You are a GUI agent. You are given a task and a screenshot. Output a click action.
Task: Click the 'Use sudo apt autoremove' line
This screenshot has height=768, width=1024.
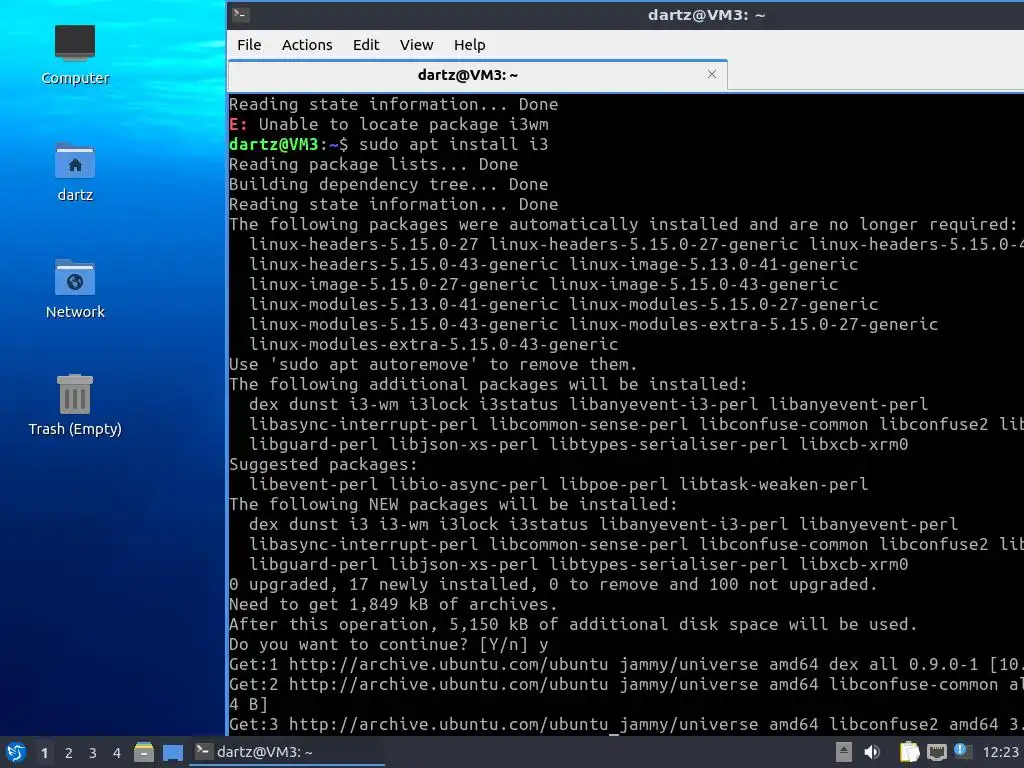[433, 364]
